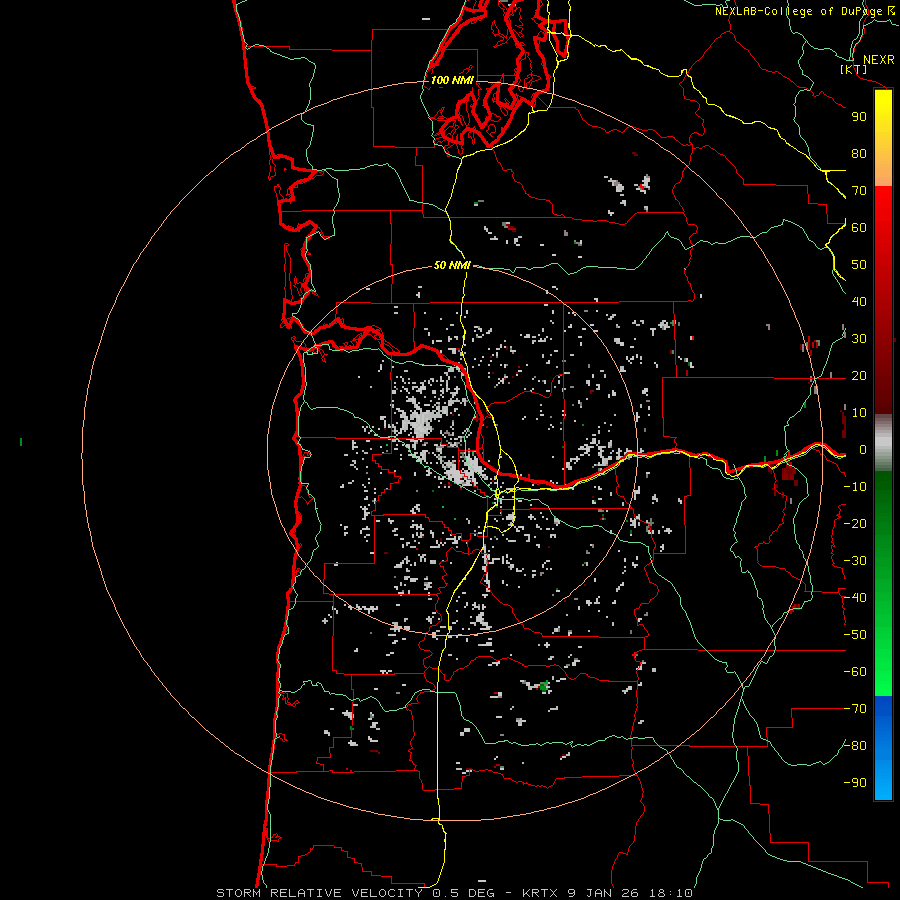900x900 pixels.
Task: Click the -60 value on velocity scale
Action: coord(855,672)
